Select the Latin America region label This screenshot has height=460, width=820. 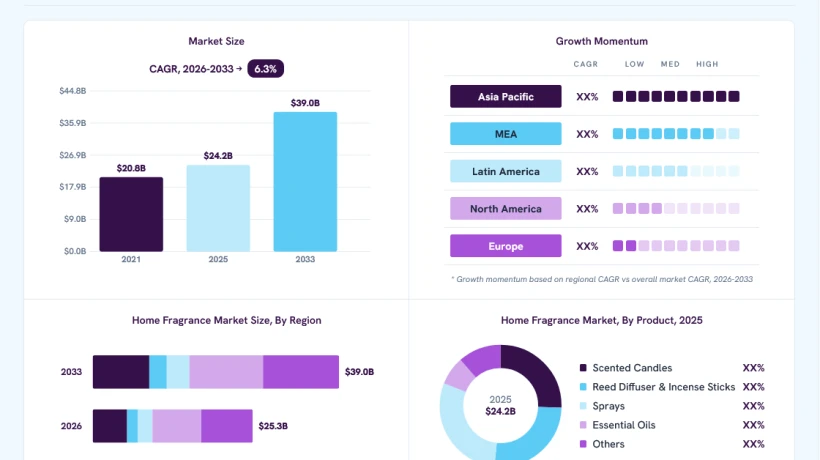point(506,171)
